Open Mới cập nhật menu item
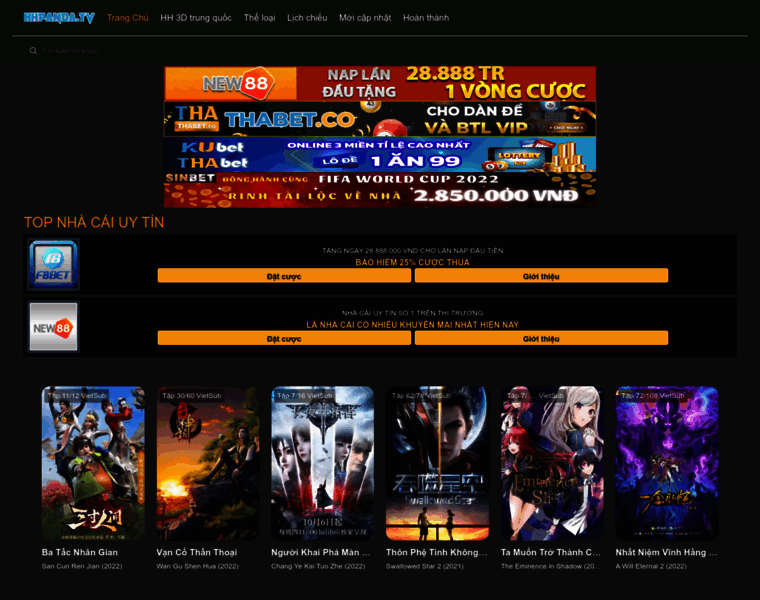 (365, 18)
